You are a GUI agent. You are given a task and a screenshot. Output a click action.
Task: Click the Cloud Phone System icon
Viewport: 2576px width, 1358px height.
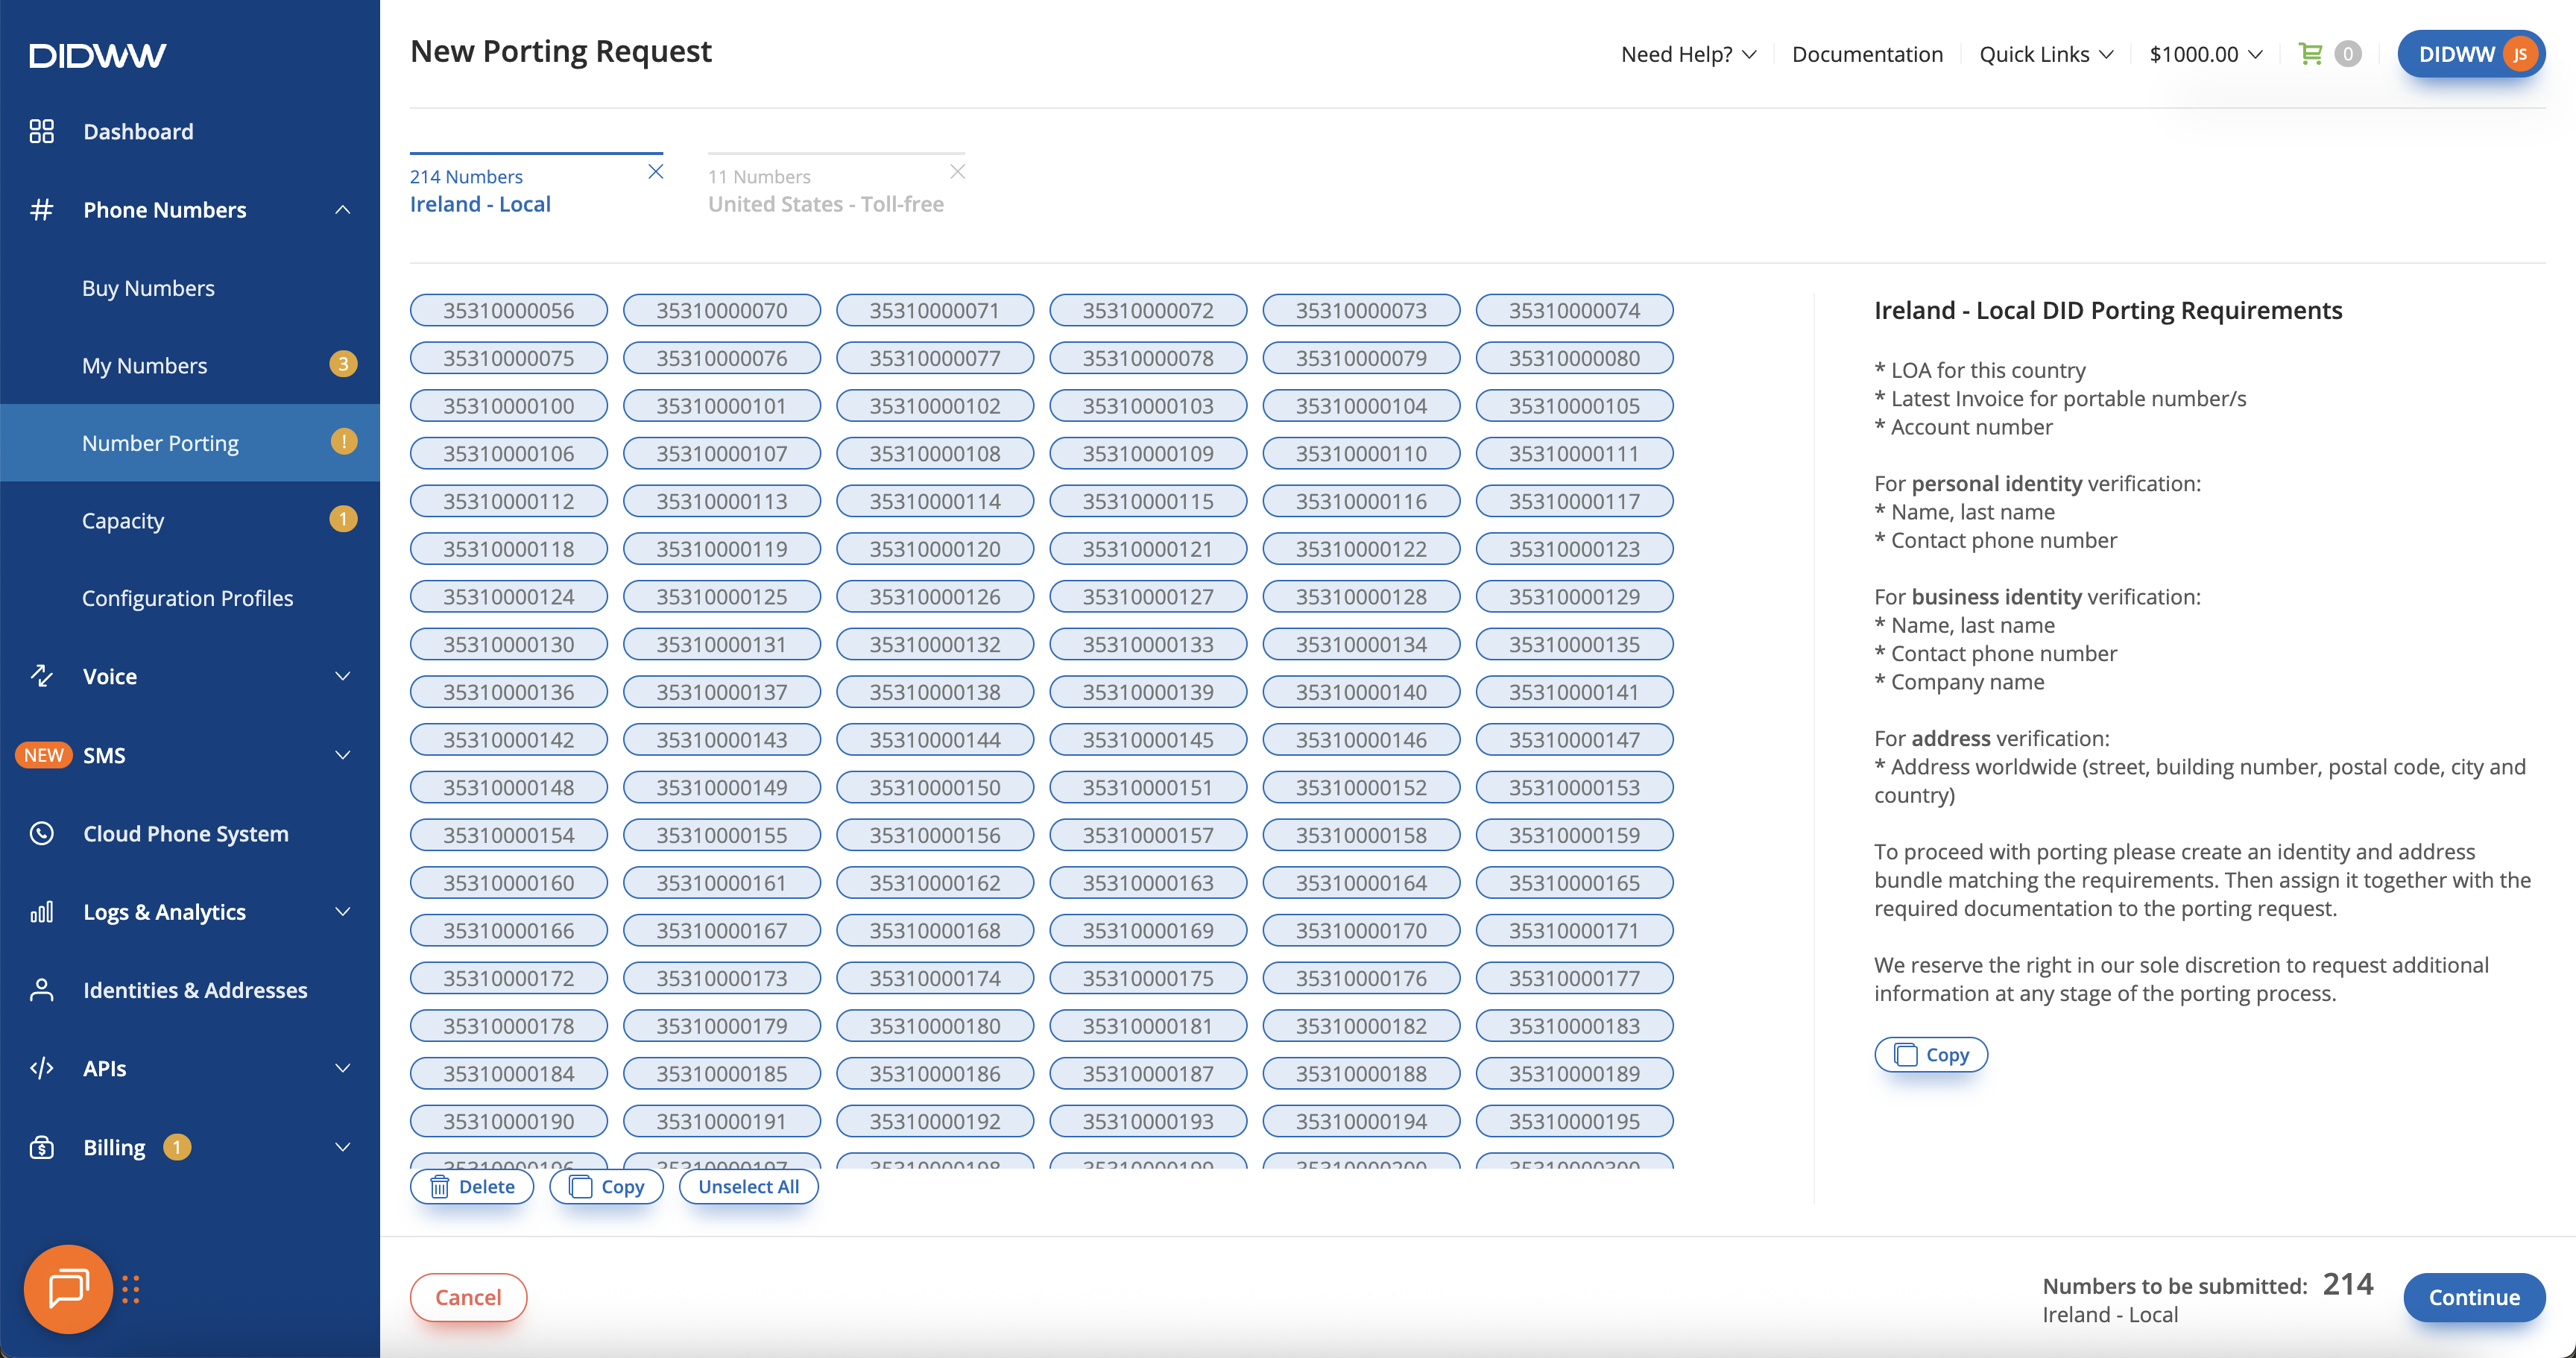click(x=41, y=833)
